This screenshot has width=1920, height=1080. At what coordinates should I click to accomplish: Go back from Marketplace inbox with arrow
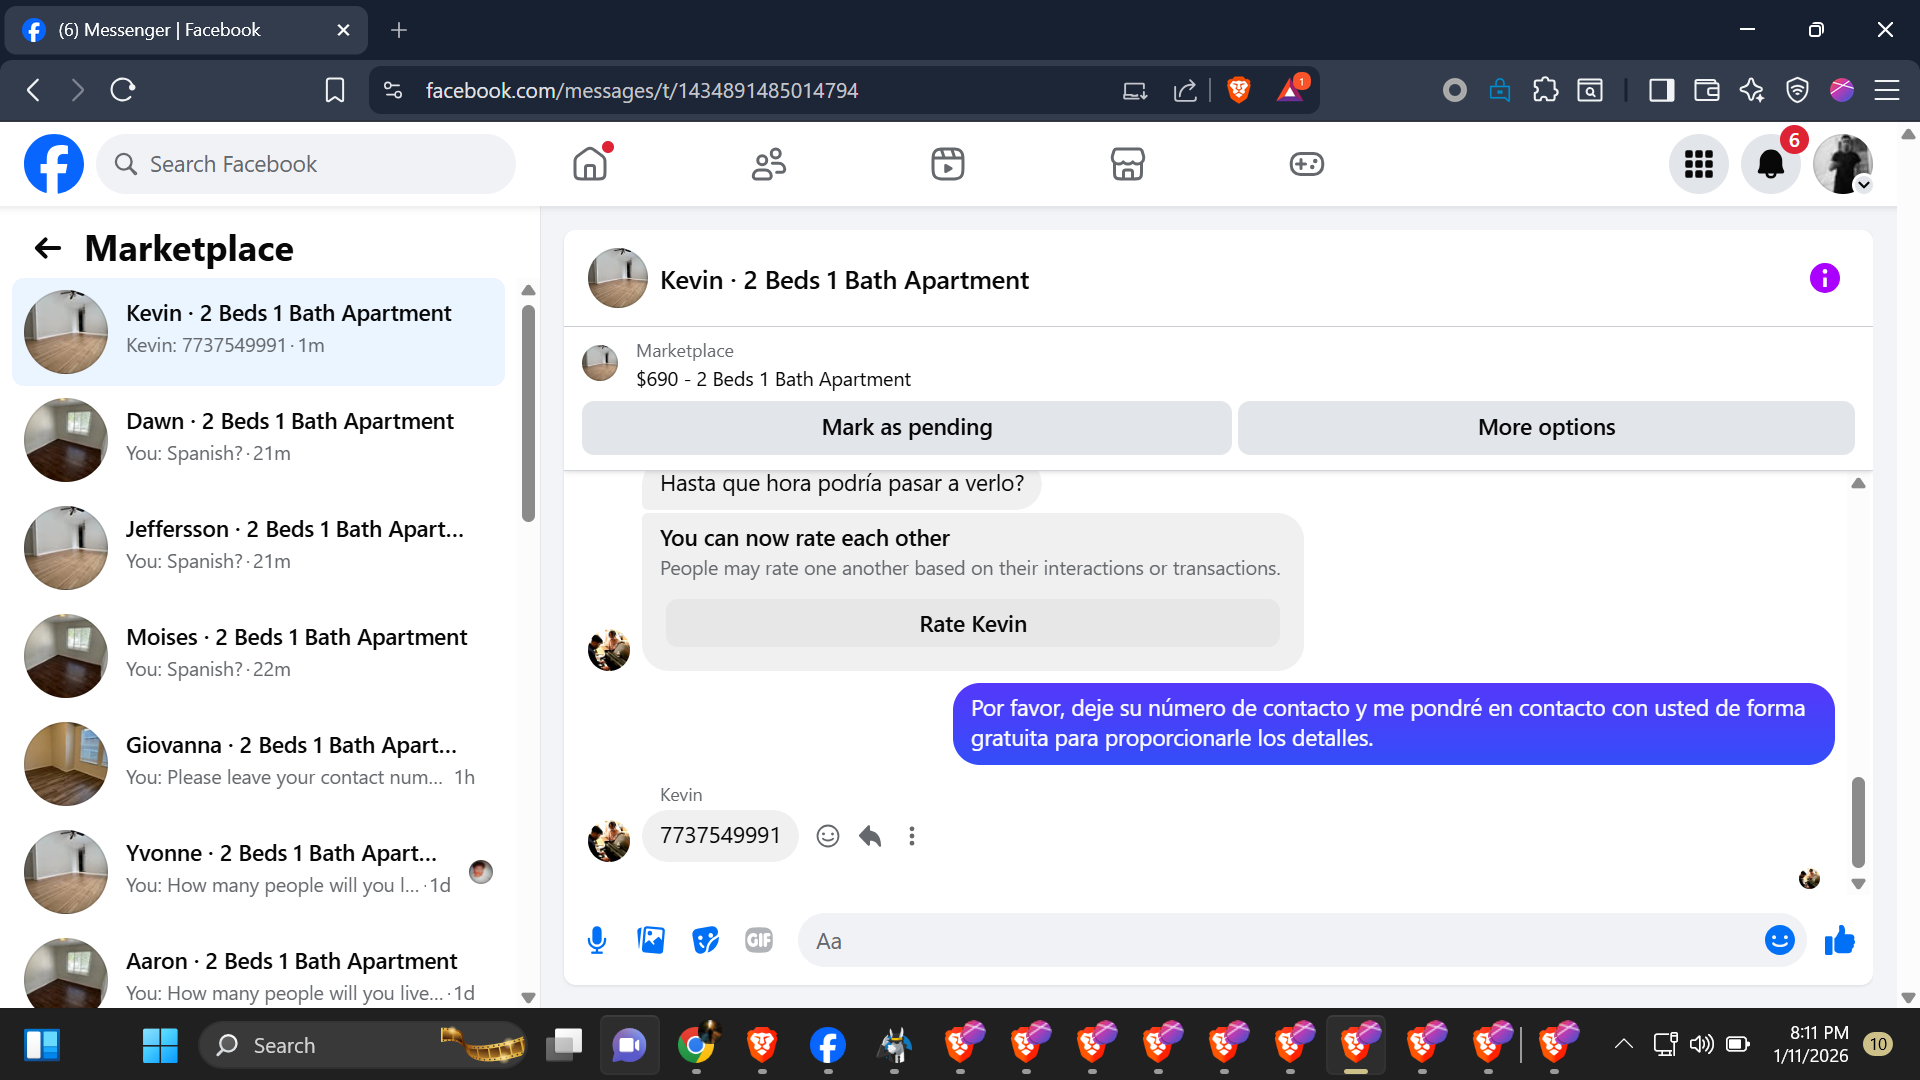pos(48,248)
